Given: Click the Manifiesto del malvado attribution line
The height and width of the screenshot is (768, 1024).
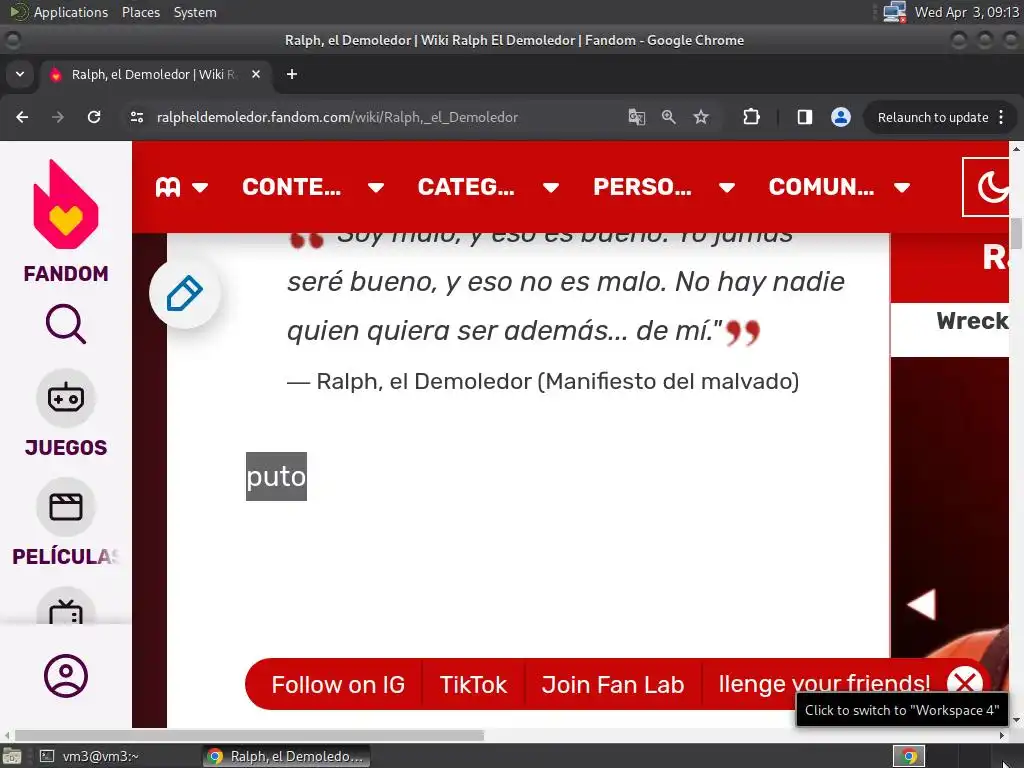Looking at the screenshot, I should pyautogui.click(x=543, y=381).
